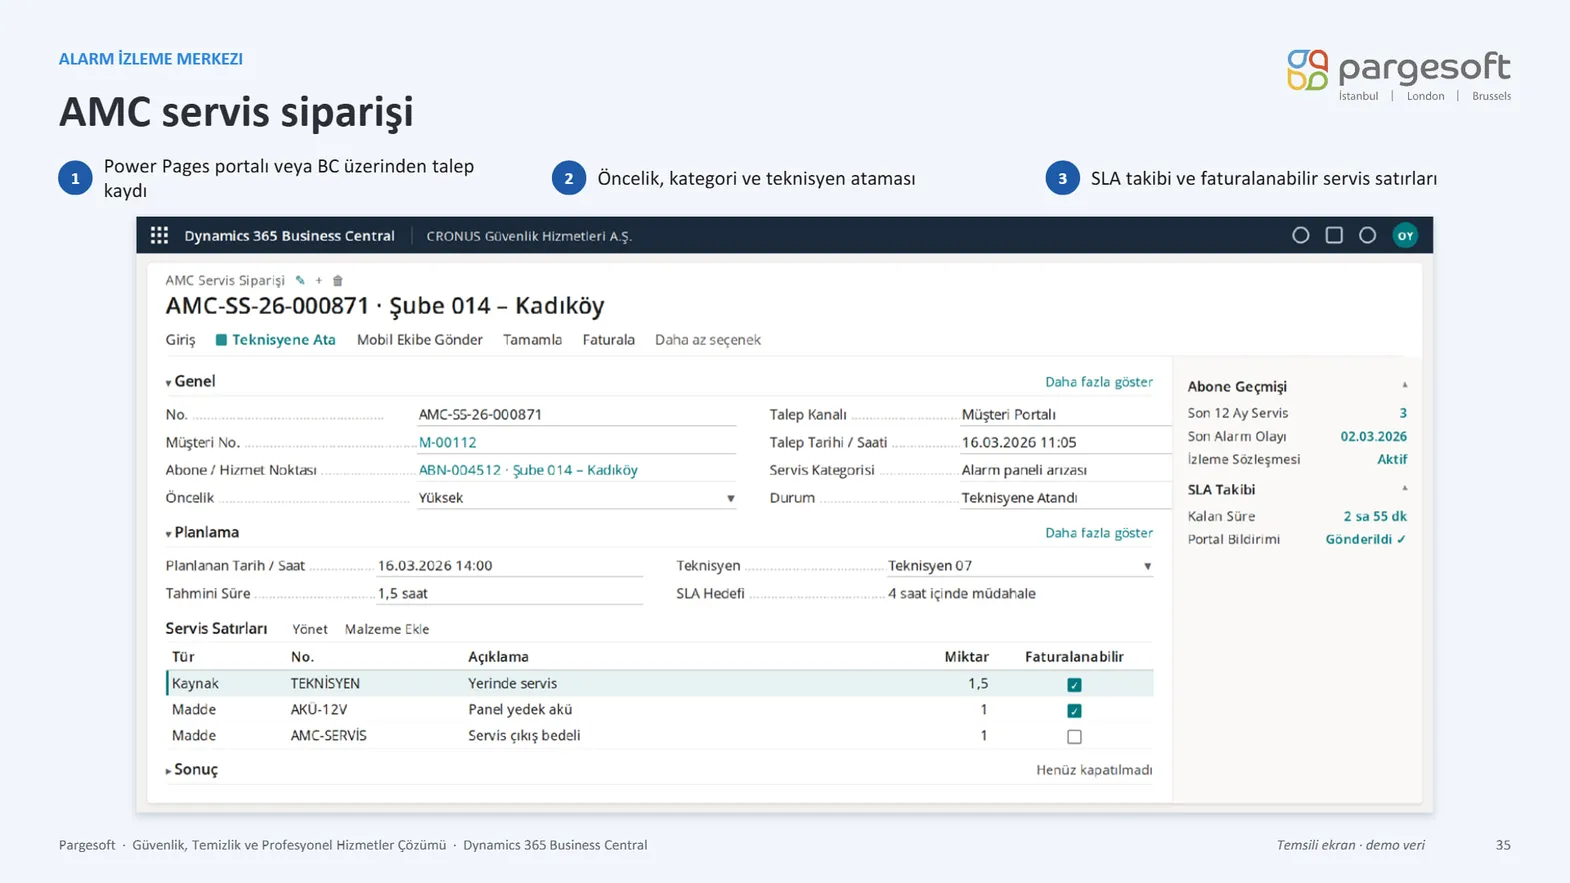Open the OY user avatar
Image resolution: width=1570 pixels, height=883 pixels.
point(1405,236)
